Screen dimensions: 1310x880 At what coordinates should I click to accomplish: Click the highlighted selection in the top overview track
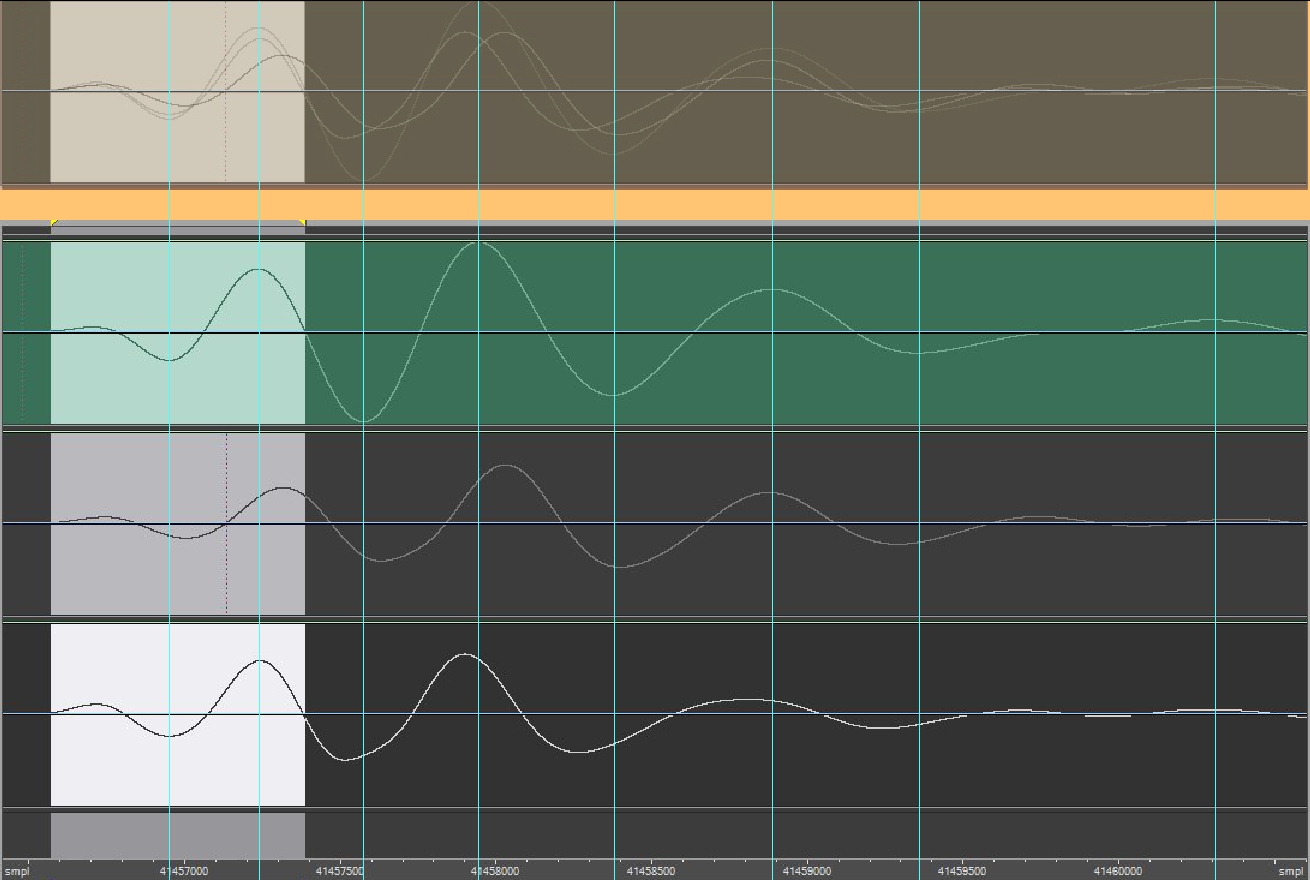click(178, 91)
